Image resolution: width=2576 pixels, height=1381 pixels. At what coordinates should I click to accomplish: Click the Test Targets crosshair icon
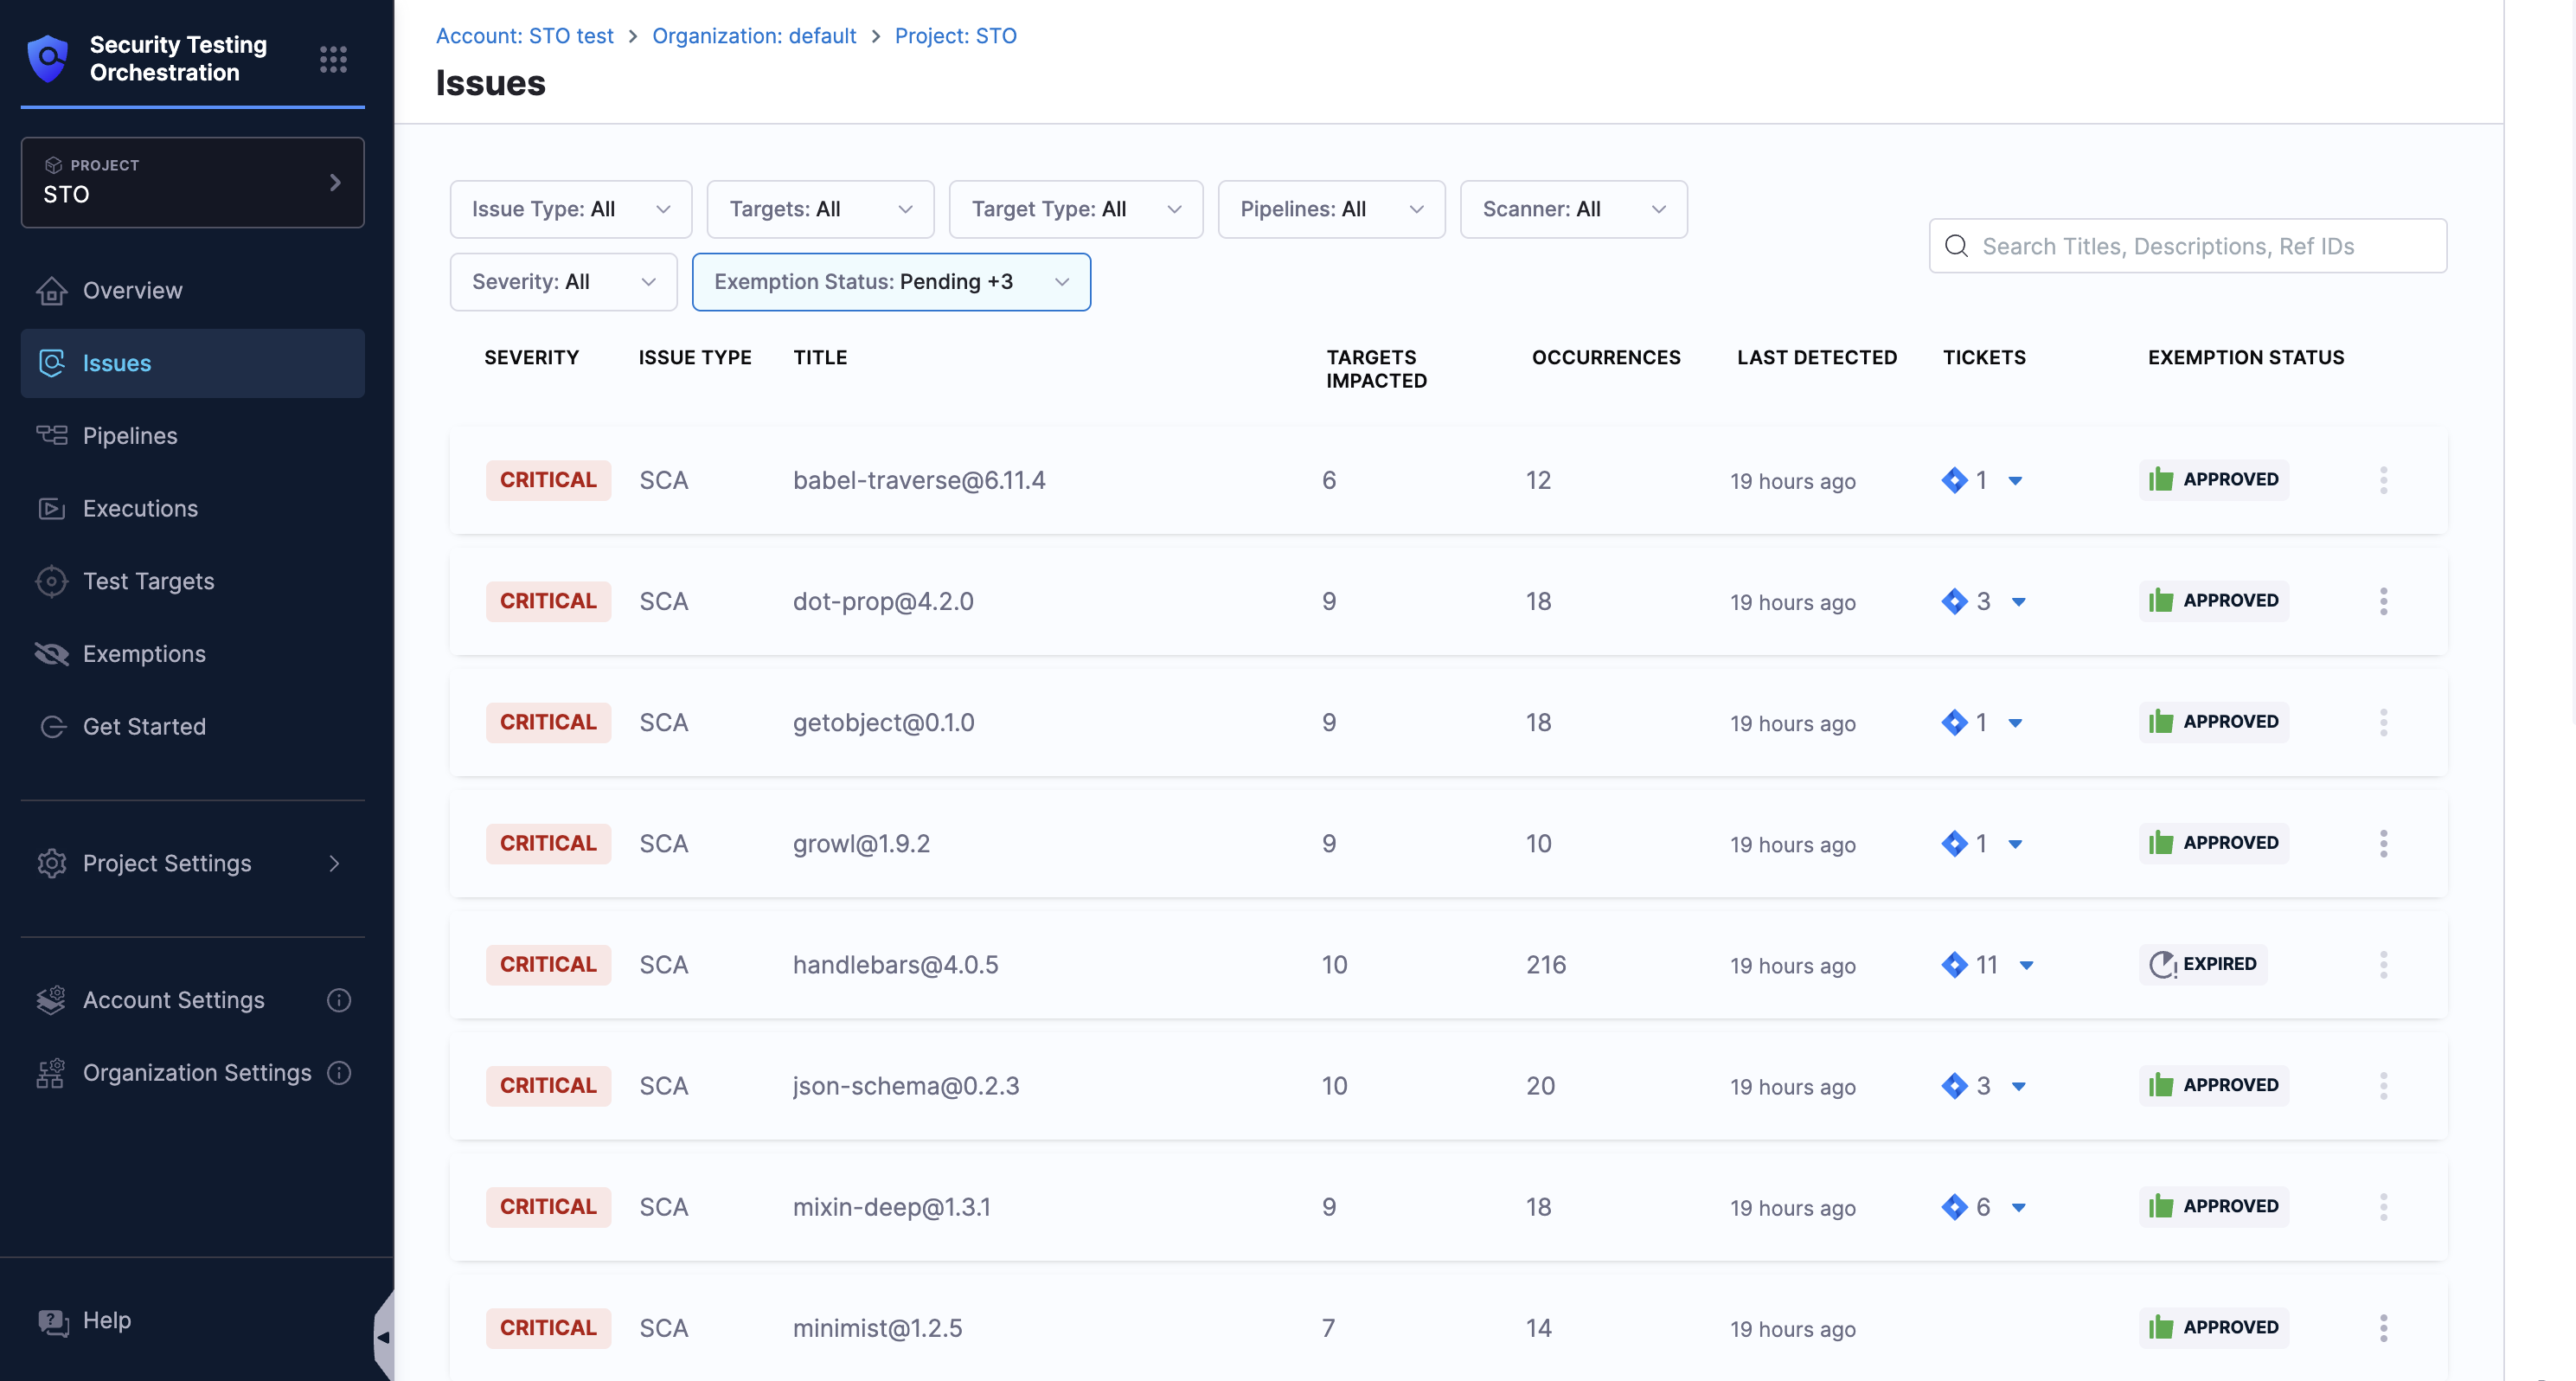click(51, 581)
